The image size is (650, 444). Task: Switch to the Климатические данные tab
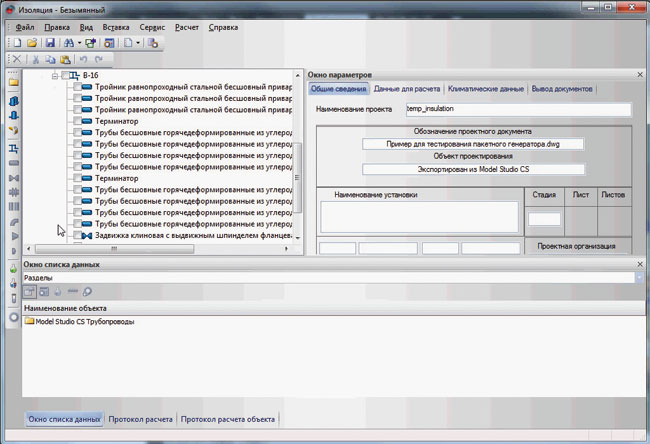(x=485, y=90)
